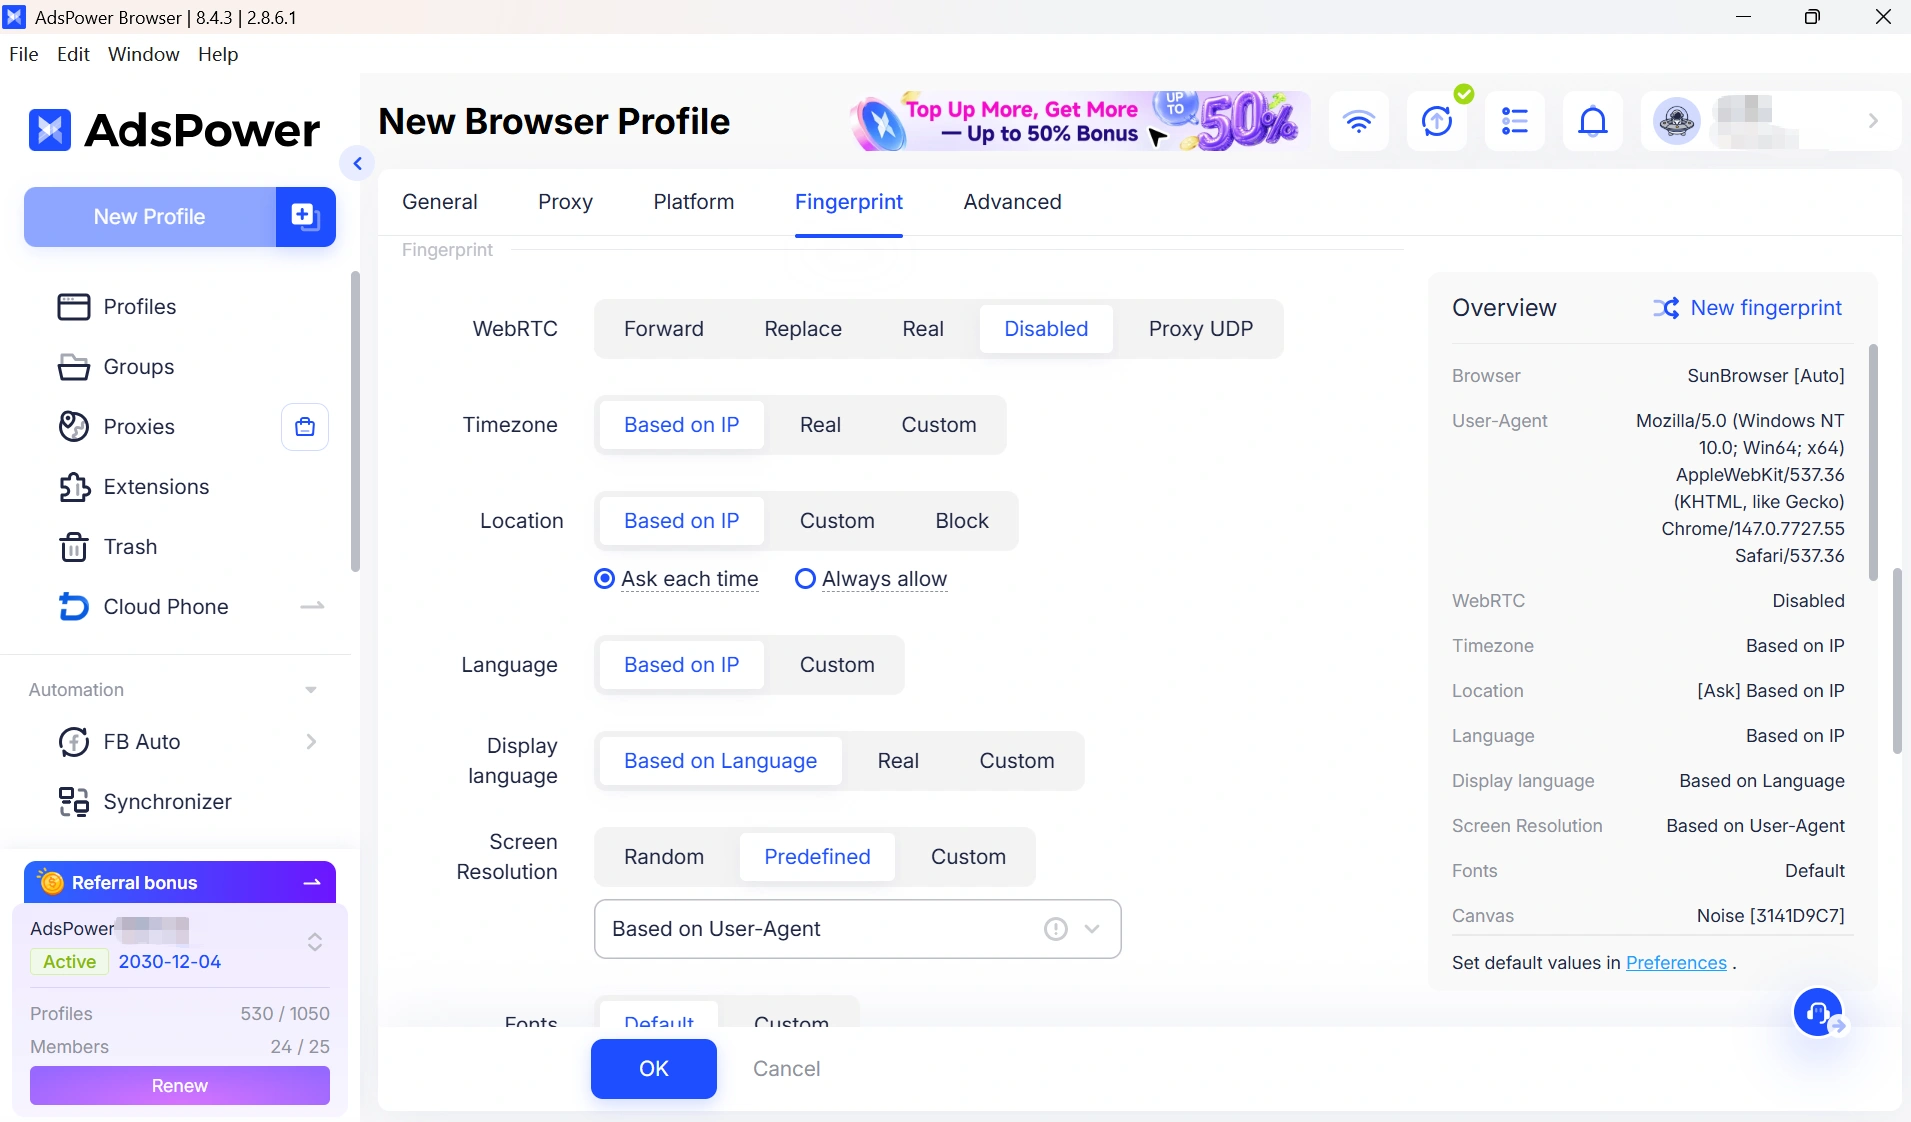Image resolution: width=1911 pixels, height=1122 pixels.
Task: Select Always allow radio option
Action: 805,579
